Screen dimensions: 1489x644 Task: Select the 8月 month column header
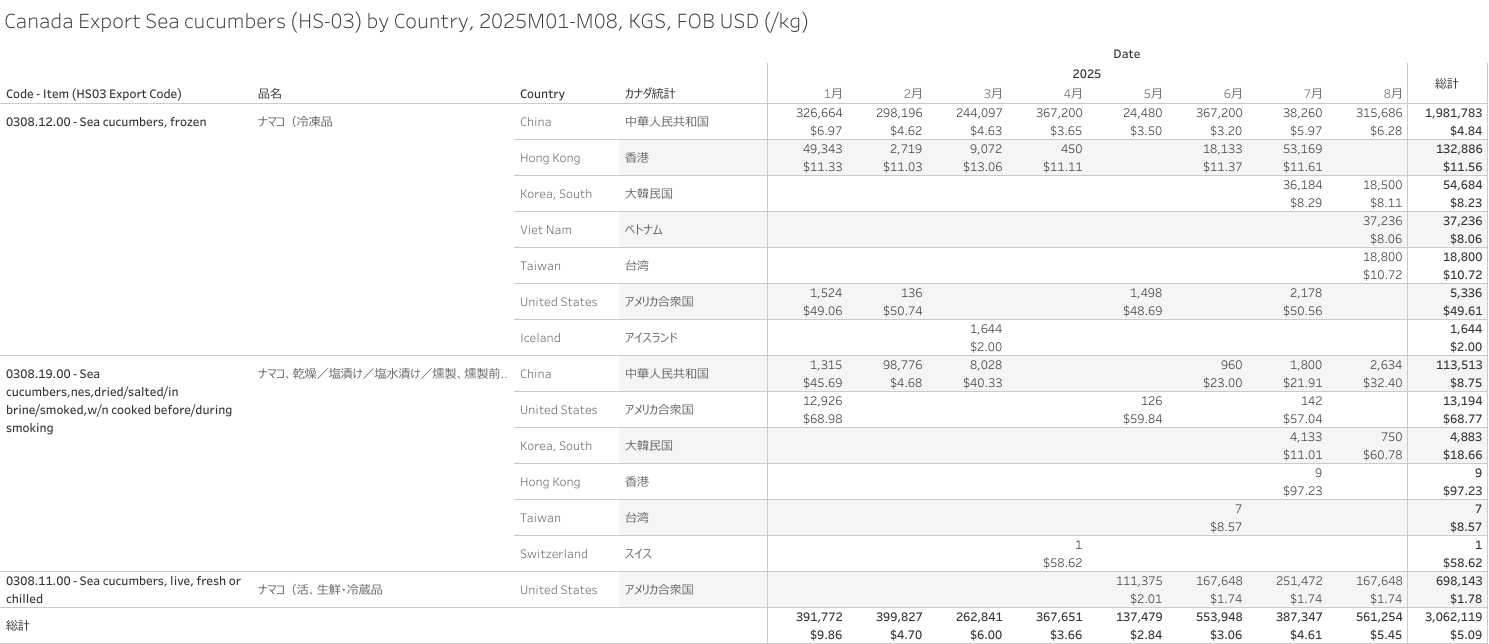1393,93
